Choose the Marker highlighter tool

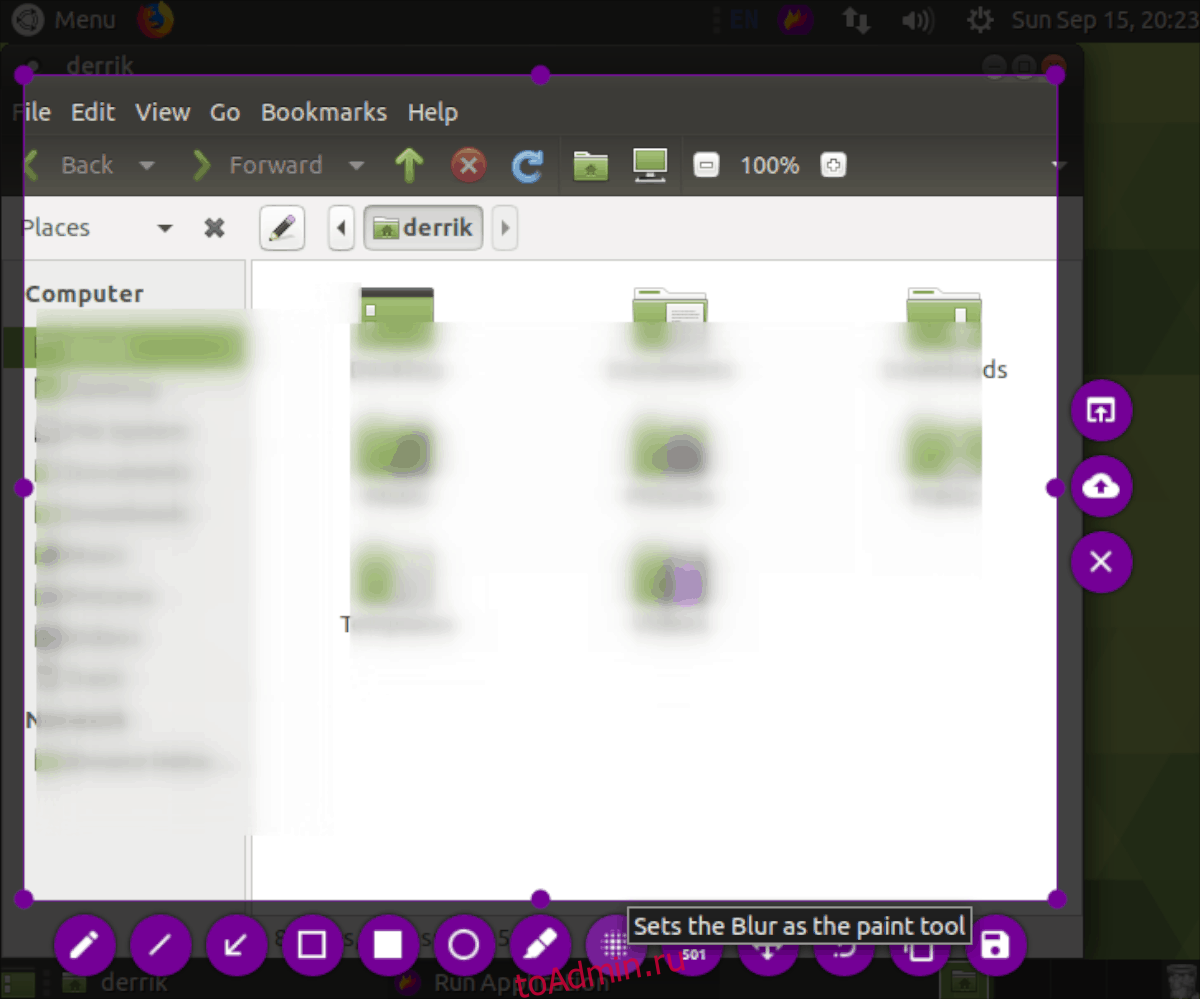pyautogui.click(x=540, y=945)
